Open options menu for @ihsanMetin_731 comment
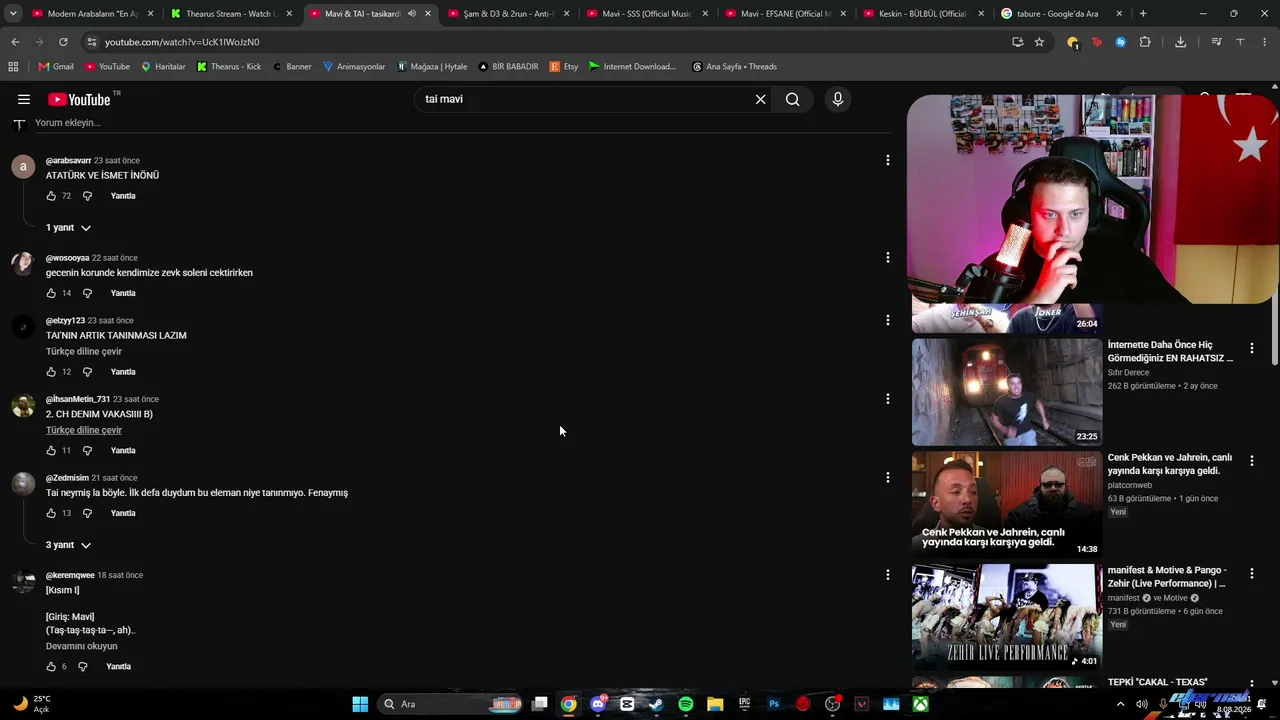The image size is (1280, 720). click(x=887, y=399)
